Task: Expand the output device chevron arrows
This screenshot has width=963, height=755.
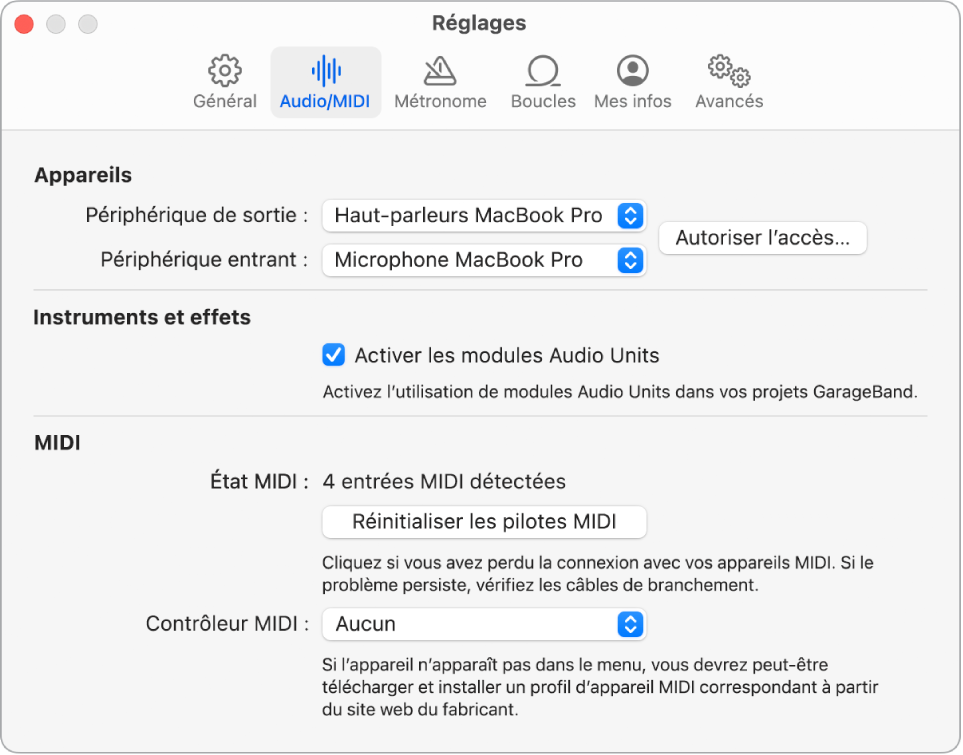Action: 631,215
